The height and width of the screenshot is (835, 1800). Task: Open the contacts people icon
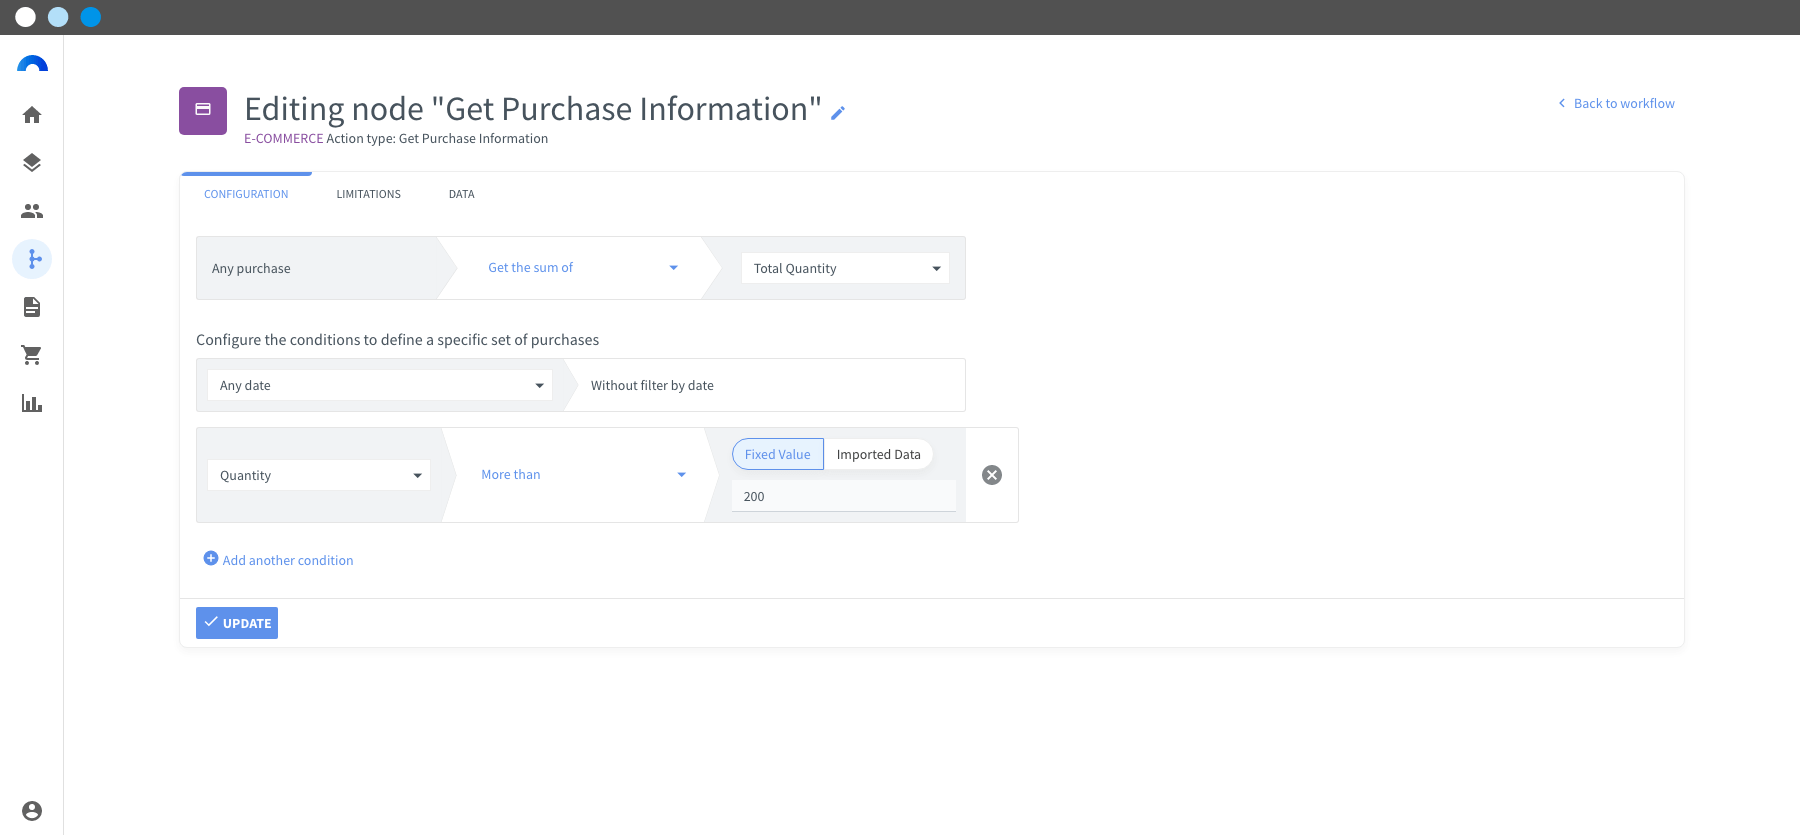click(x=32, y=211)
